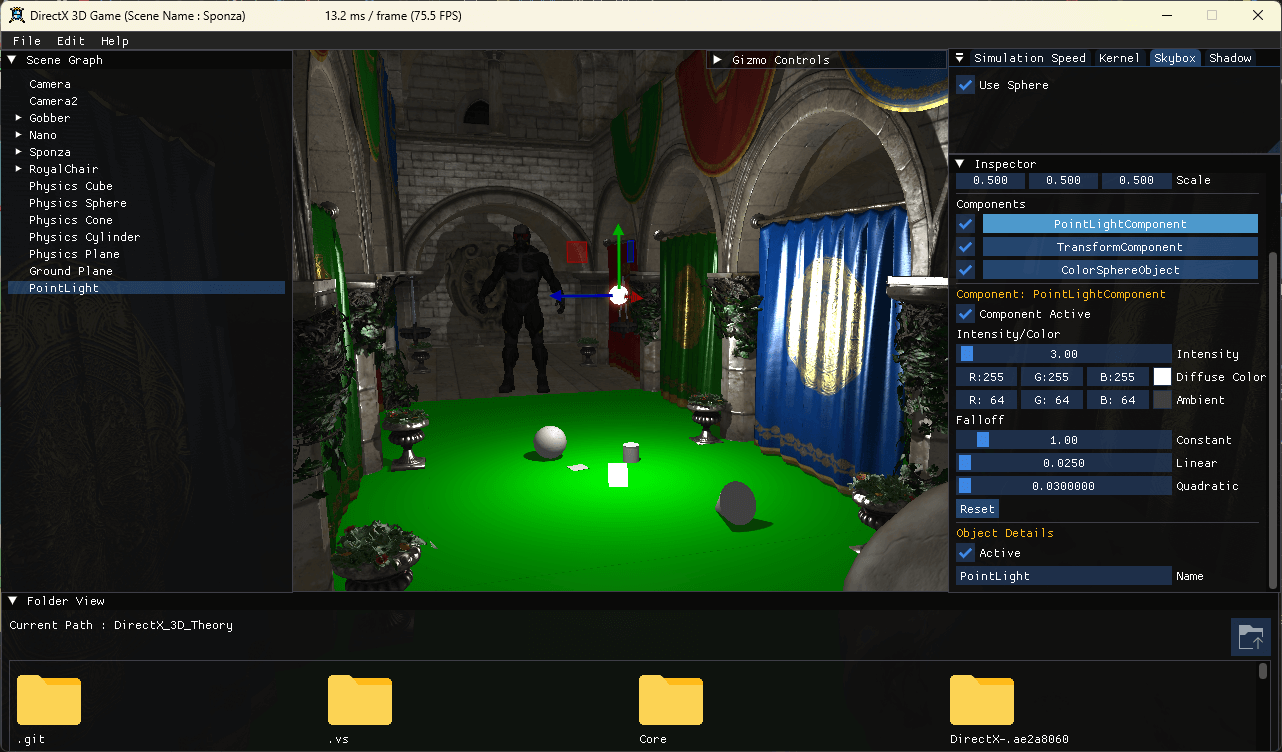Collapse the Folder View panel
Image resolution: width=1282 pixels, height=752 pixels.
(12, 601)
